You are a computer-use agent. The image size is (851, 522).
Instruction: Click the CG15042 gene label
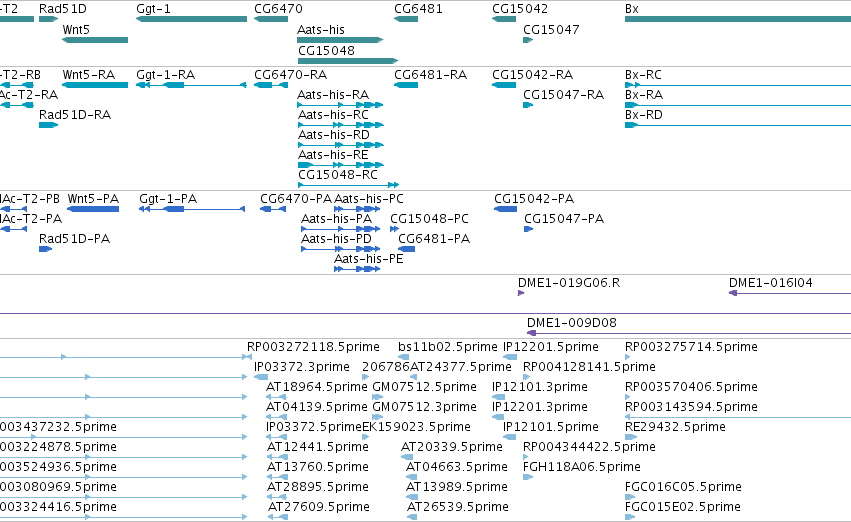[x=520, y=9]
